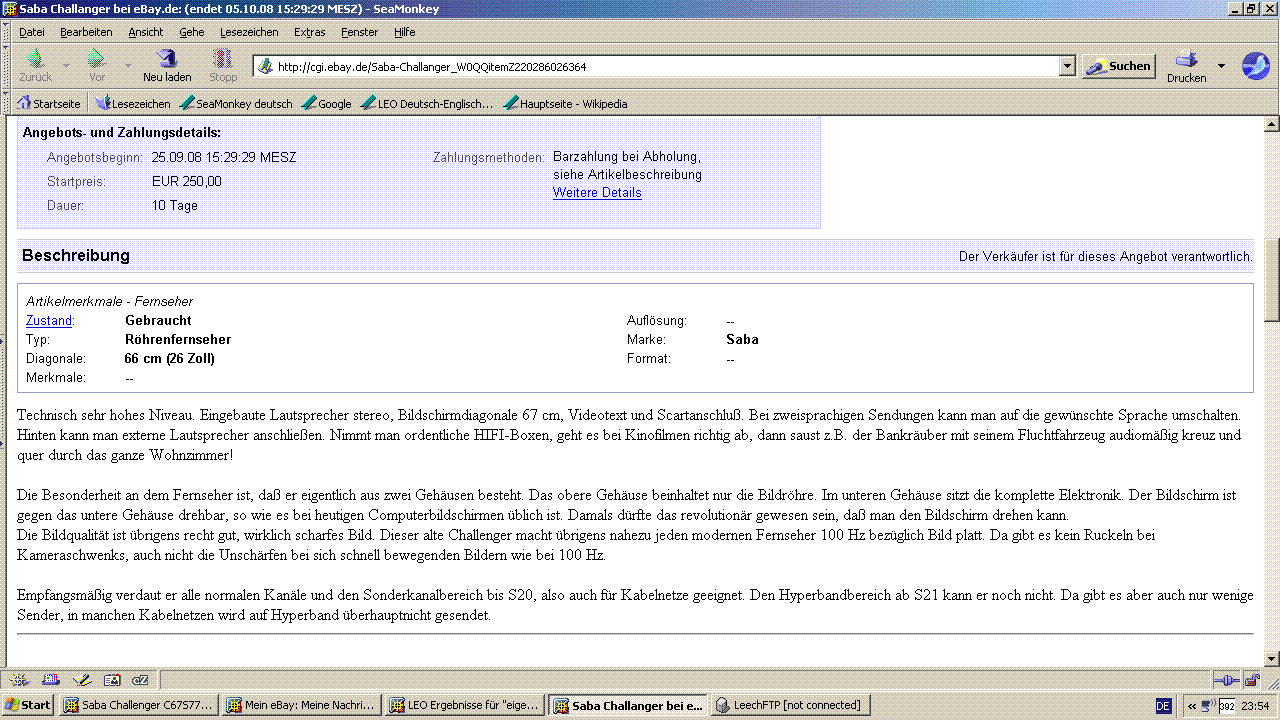Viewport: 1280px width, 720px height.
Task: Click the page icon in address bar
Action: click(265, 67)
